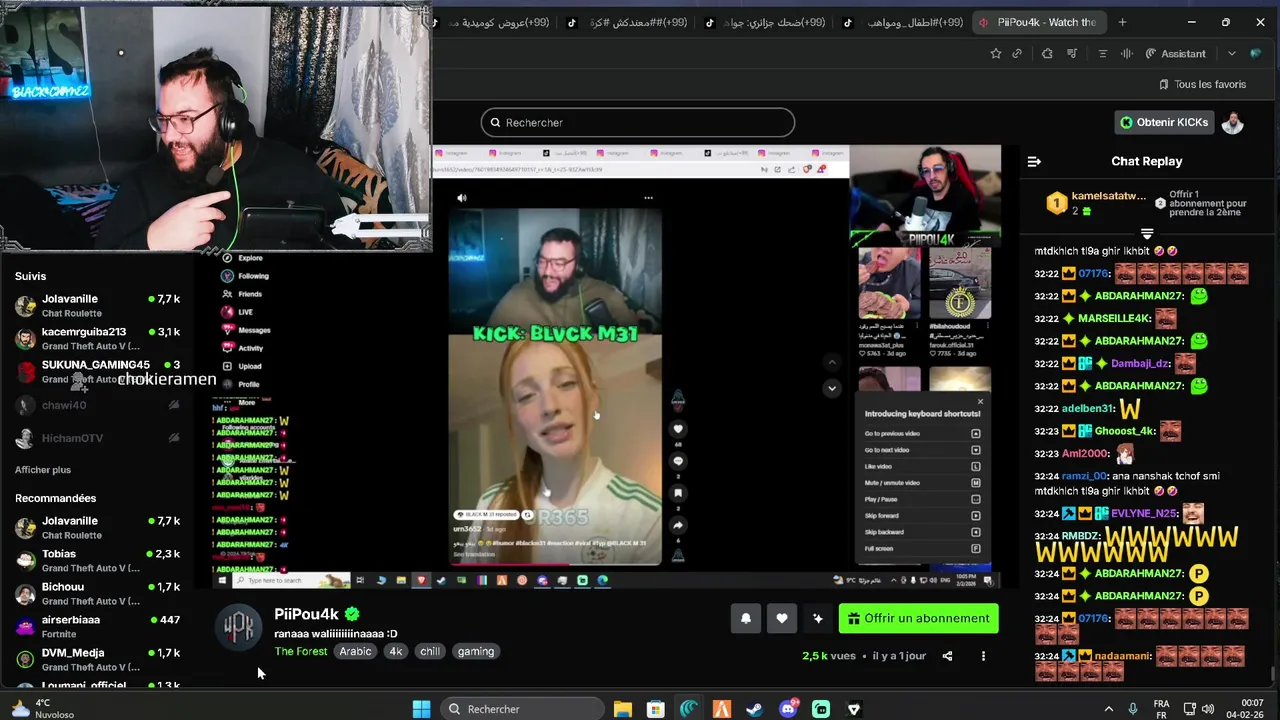1280x720 pixels.
Task: Toggle the heart follow button for PiiPou4k
Action: (782, 618)
